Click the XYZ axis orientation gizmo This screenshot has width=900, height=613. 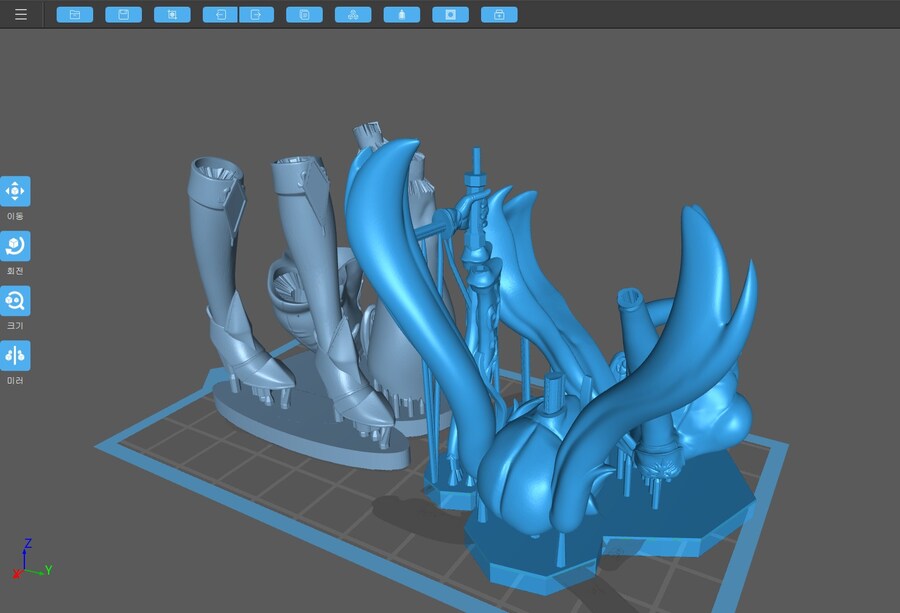(28, 561)
